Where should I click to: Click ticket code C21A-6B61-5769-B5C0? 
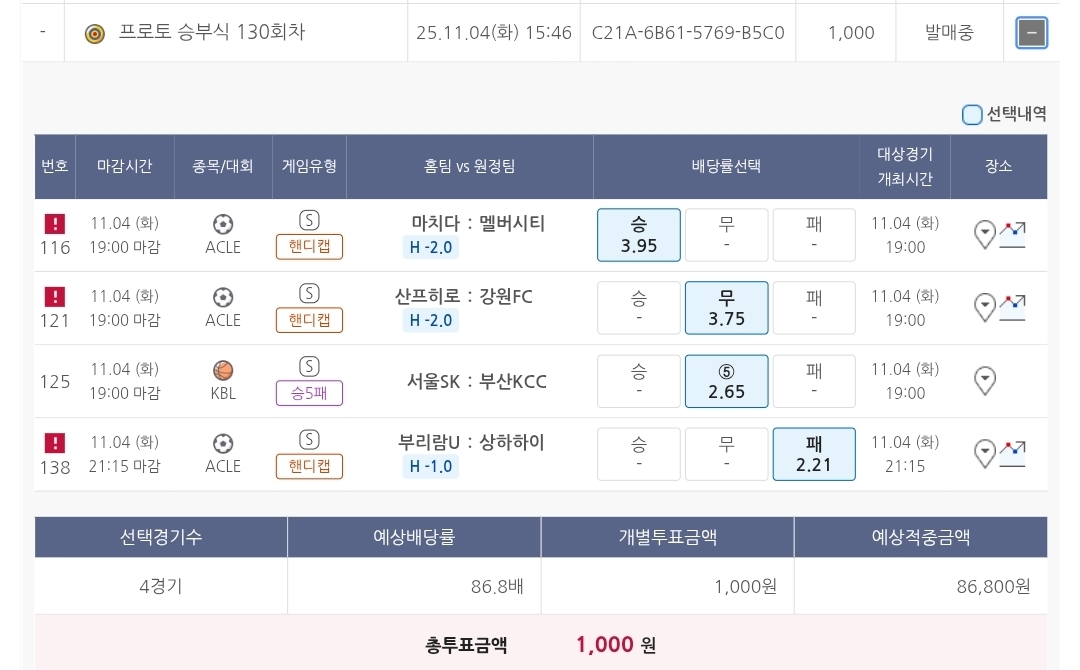point(688,33)
